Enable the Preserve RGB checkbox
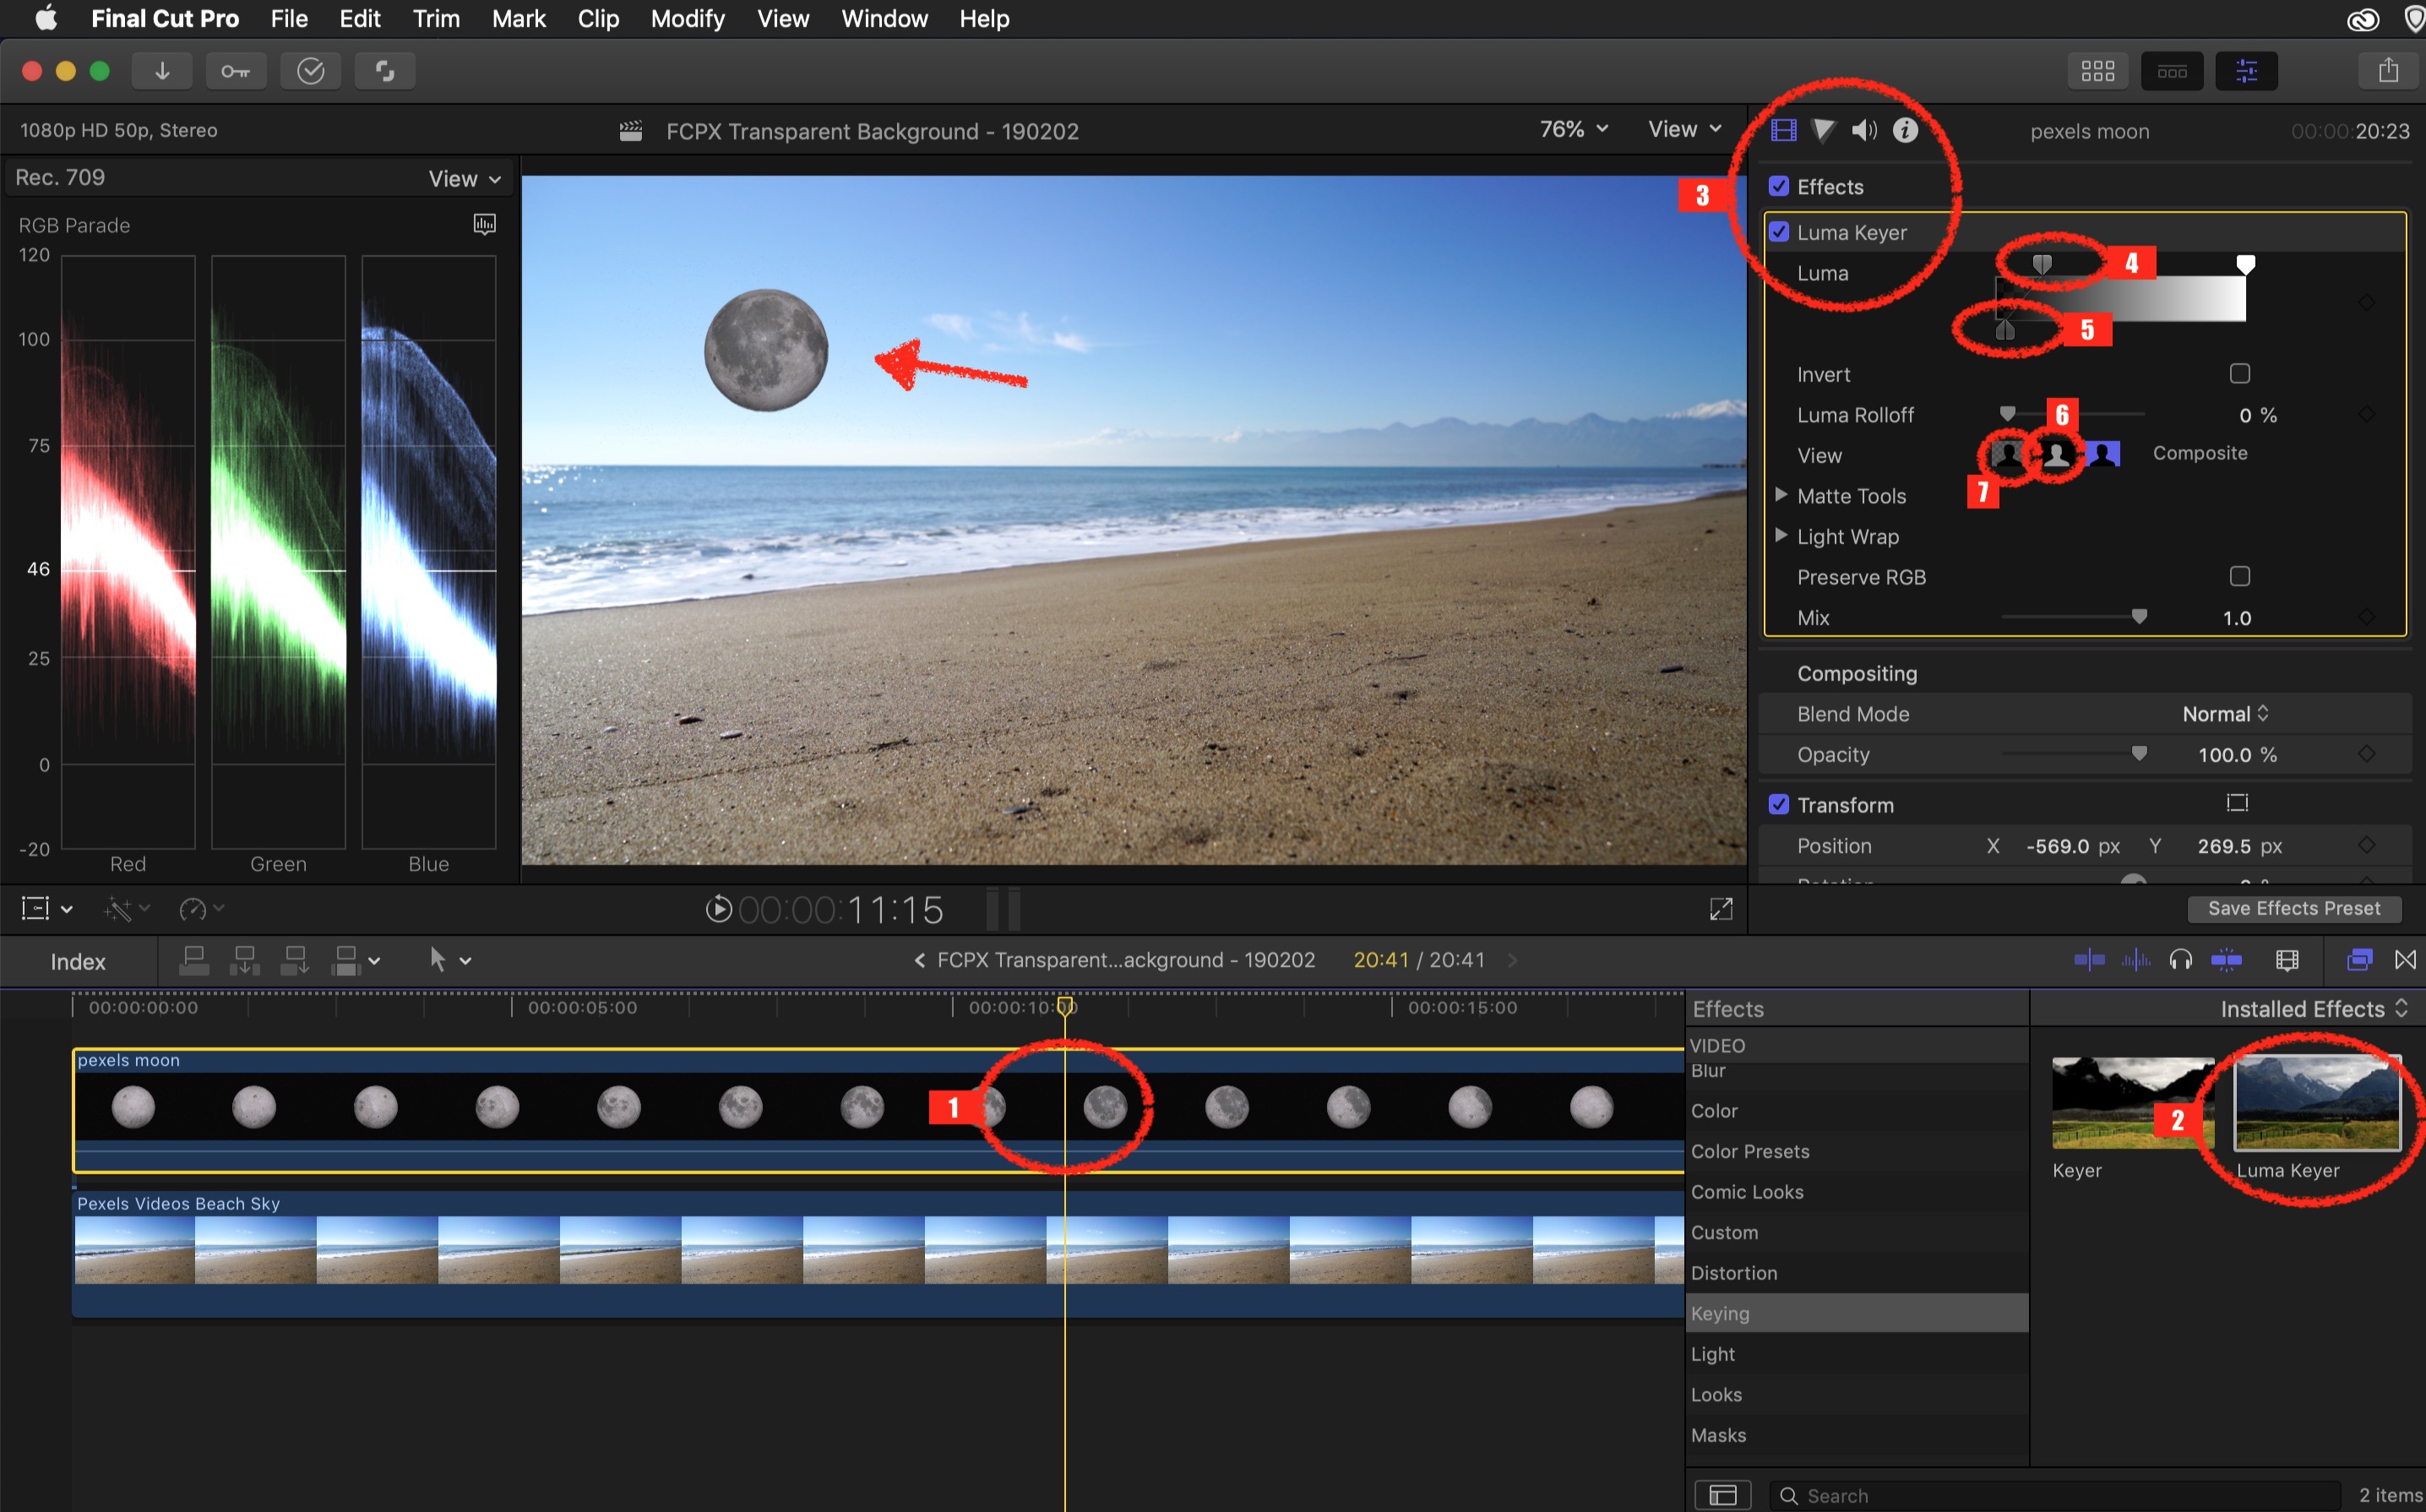The width and height of the screenshot is (2426, 1512). 2238,577
